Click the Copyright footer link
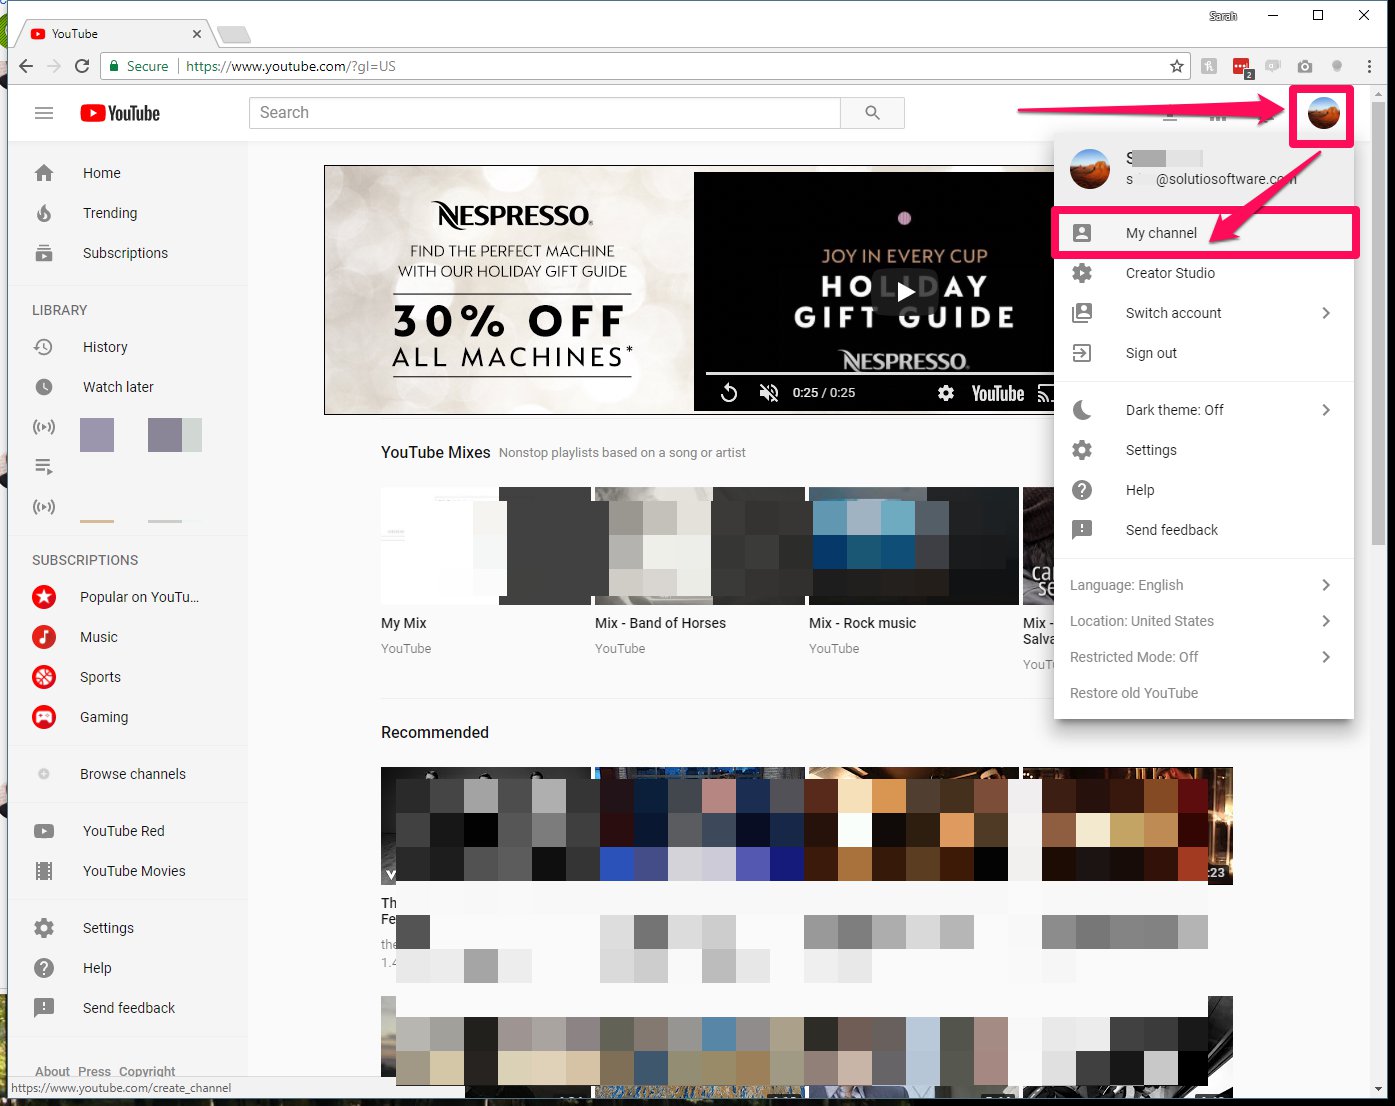This screenshot has height=1106, width=1395. tap(147, 1071)
